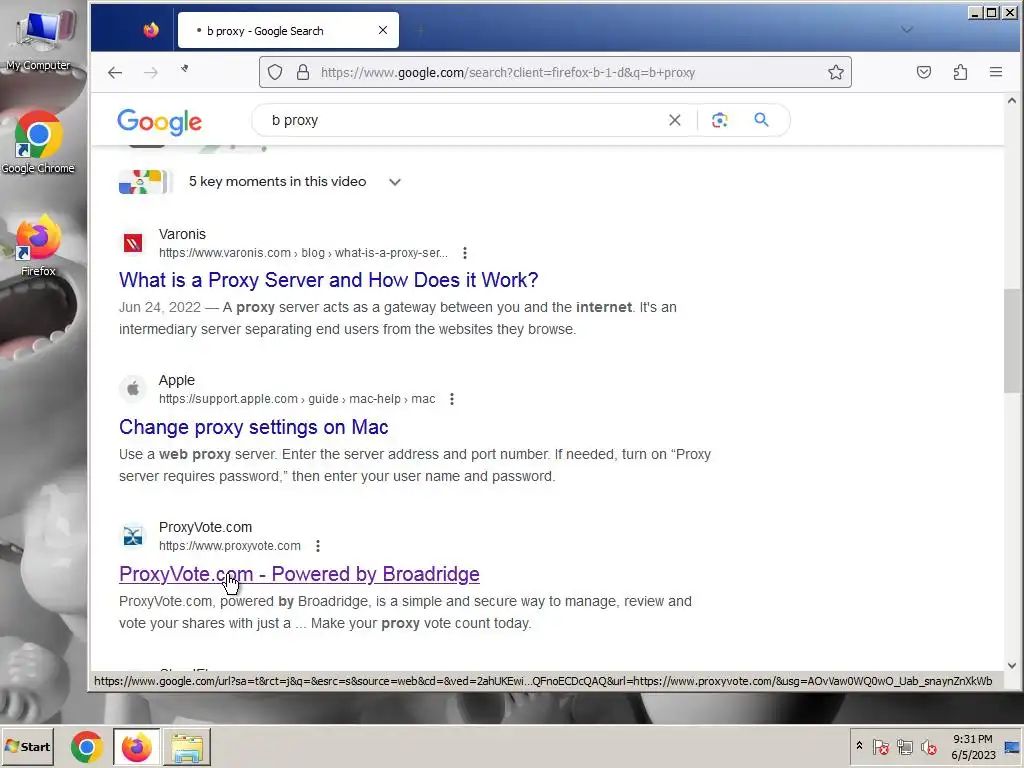Open Search by image camera icon
This screenshot has width=1024, height=768.
coord(720,120)
